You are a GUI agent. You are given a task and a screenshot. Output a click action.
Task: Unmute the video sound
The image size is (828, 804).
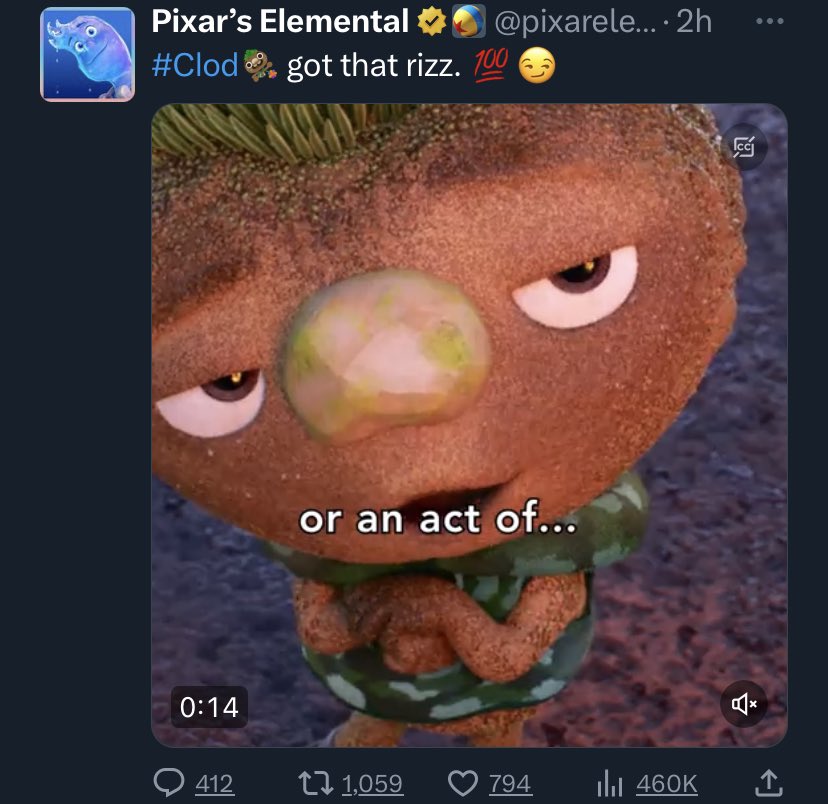pyautogui.click(x=744, y=704)
